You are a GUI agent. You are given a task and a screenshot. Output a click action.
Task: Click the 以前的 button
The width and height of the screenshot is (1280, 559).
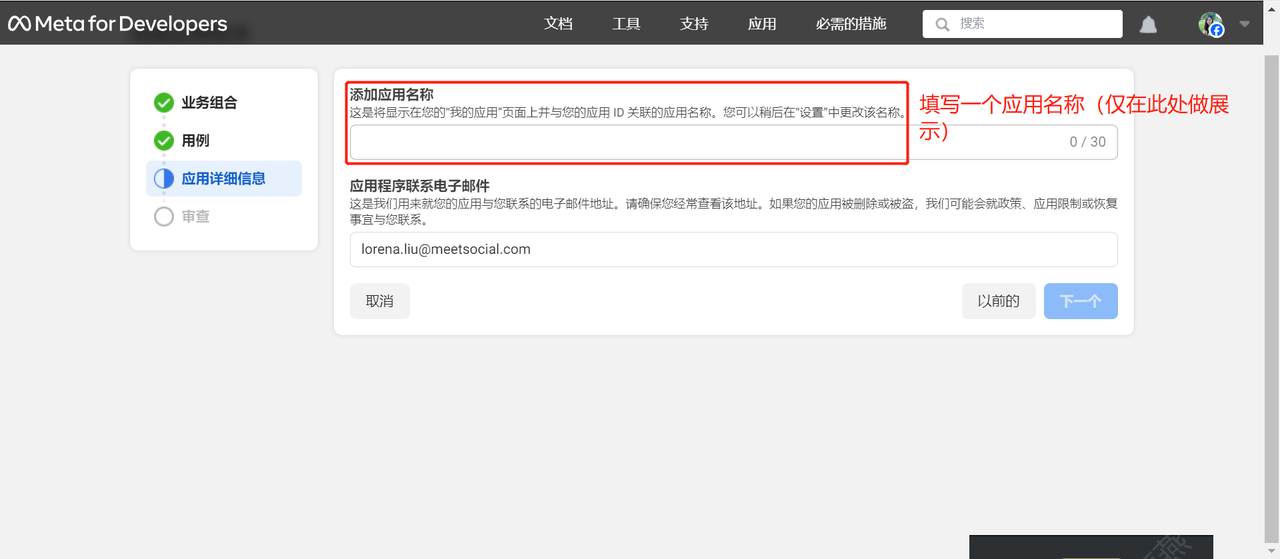pos(998,301)
